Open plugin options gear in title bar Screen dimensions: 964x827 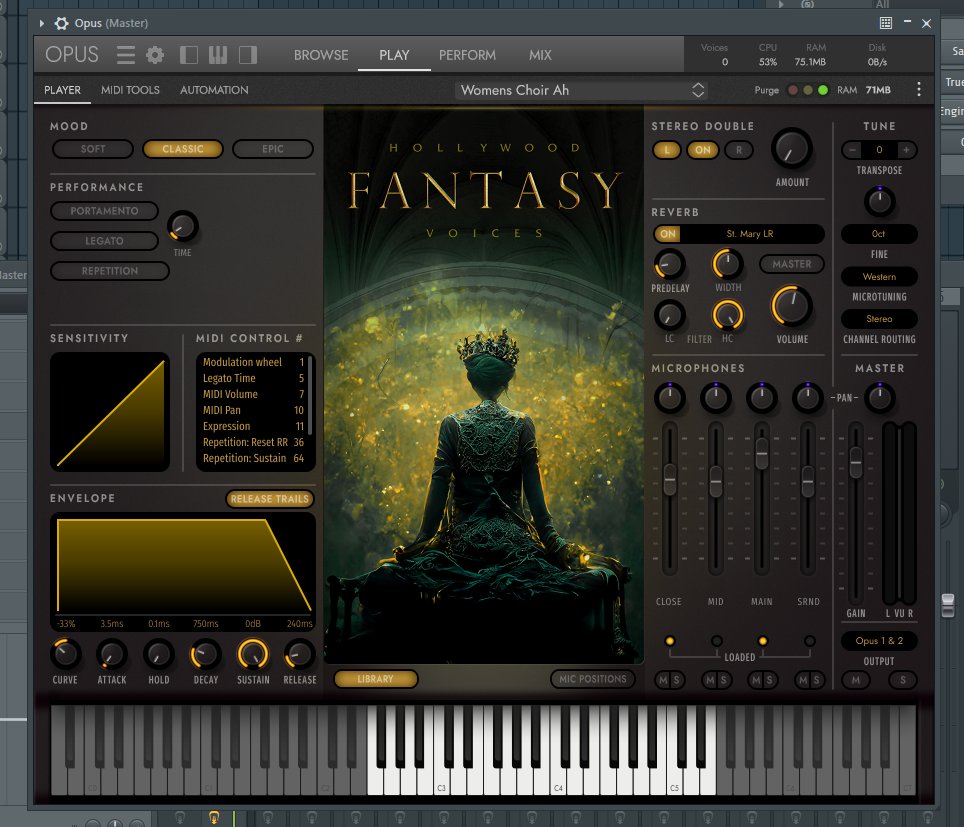tap(61, 23)
